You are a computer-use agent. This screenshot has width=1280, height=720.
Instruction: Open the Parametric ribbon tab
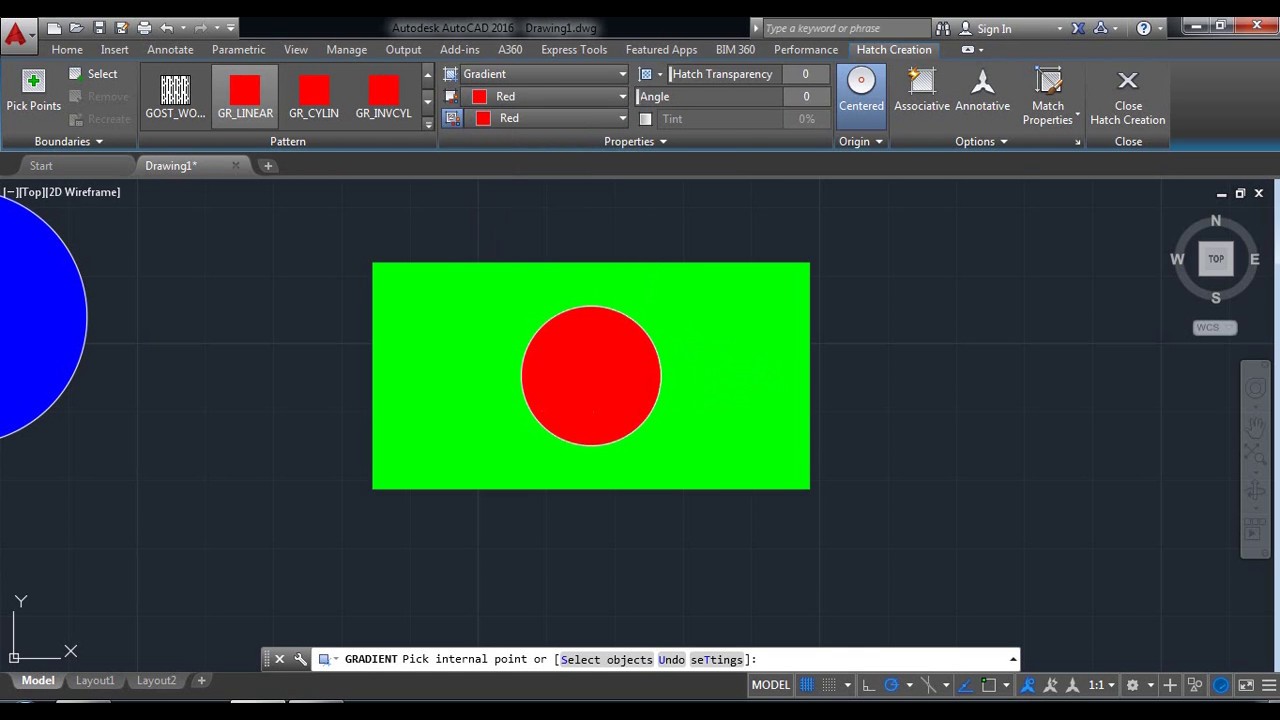click(238, 49)
